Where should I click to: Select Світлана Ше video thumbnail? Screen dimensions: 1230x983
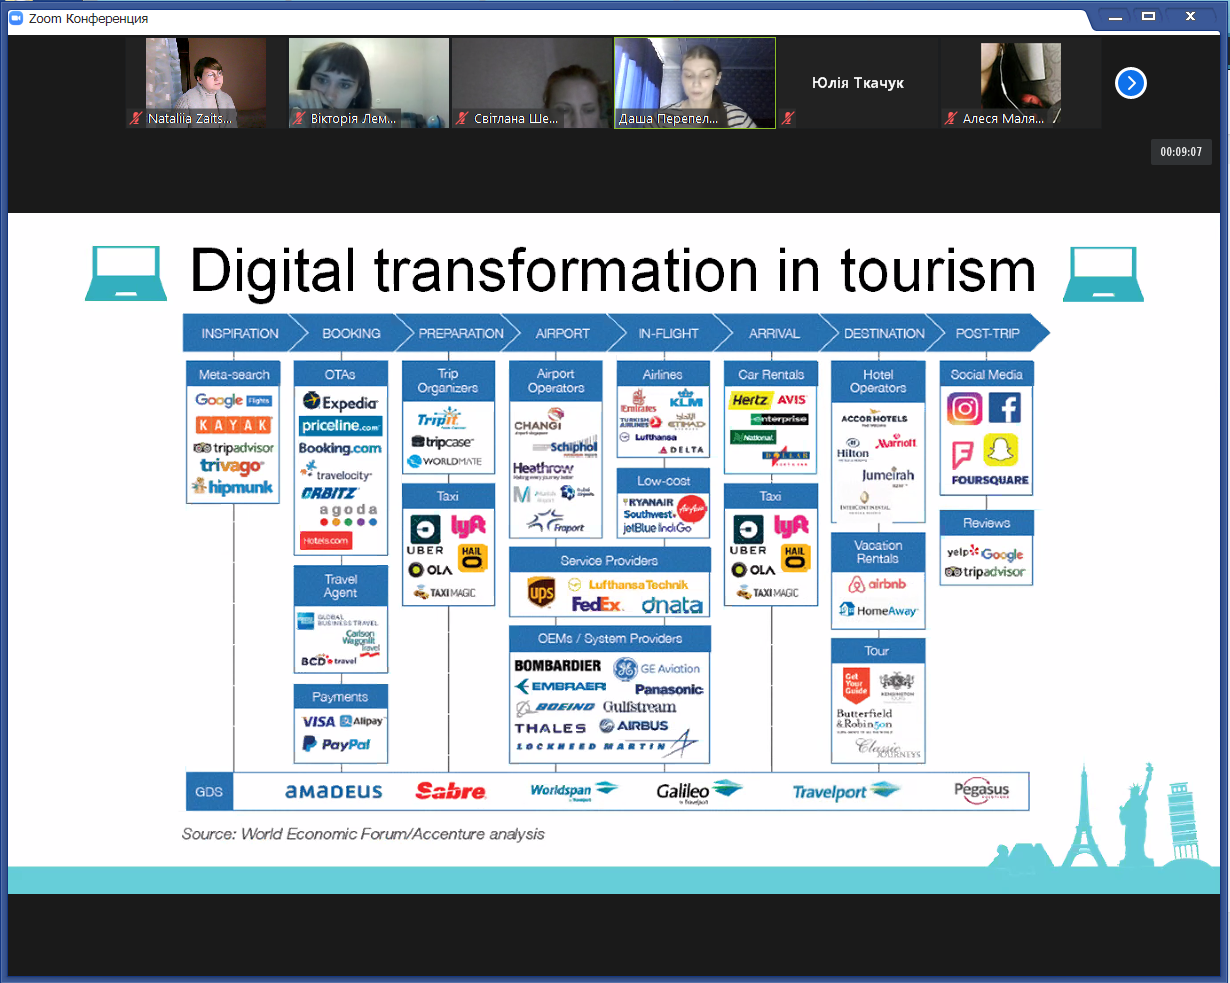pos(532,83)
